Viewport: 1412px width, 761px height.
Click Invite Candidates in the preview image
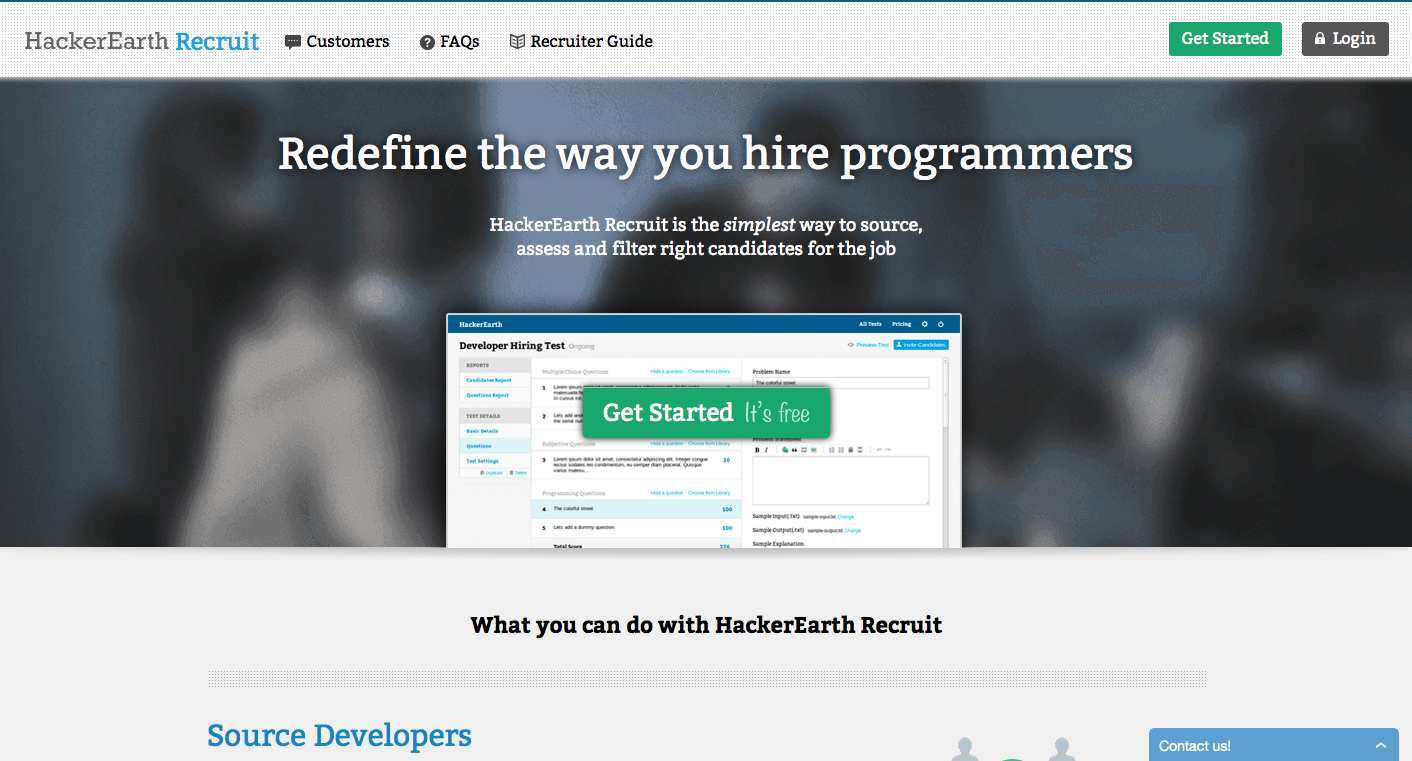(x=920, y=345)
